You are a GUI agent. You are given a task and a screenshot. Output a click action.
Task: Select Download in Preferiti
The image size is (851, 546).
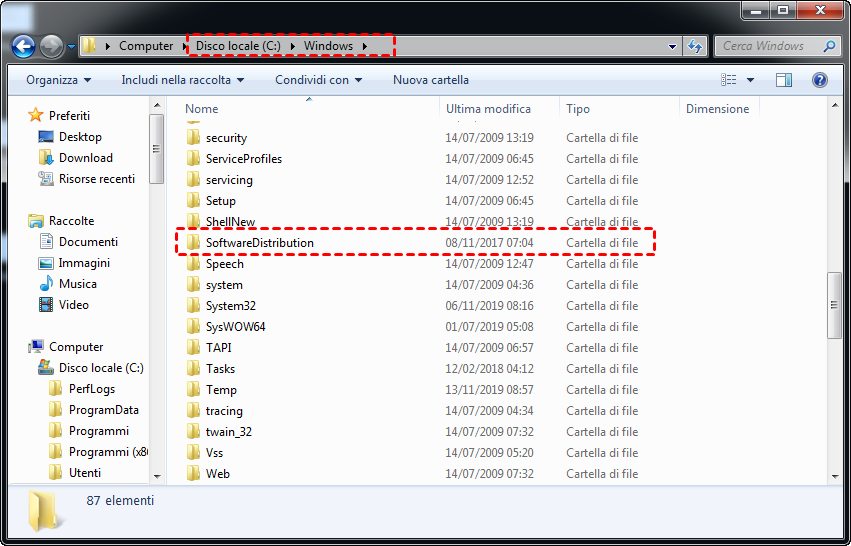[x=76, y=158]
